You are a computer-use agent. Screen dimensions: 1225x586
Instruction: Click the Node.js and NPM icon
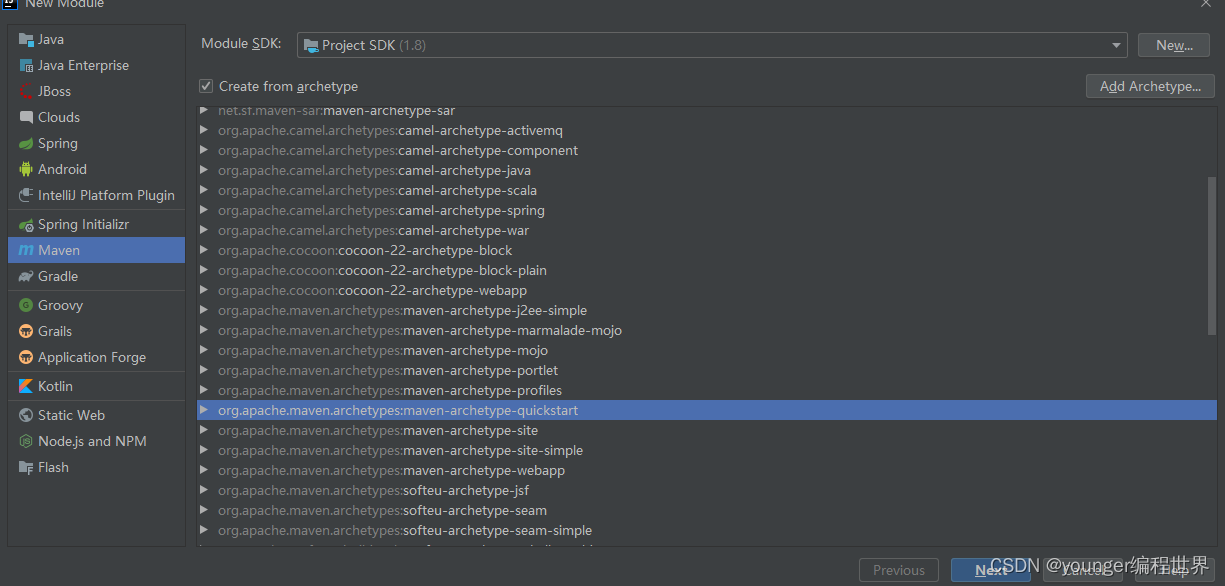coord(26,442)
